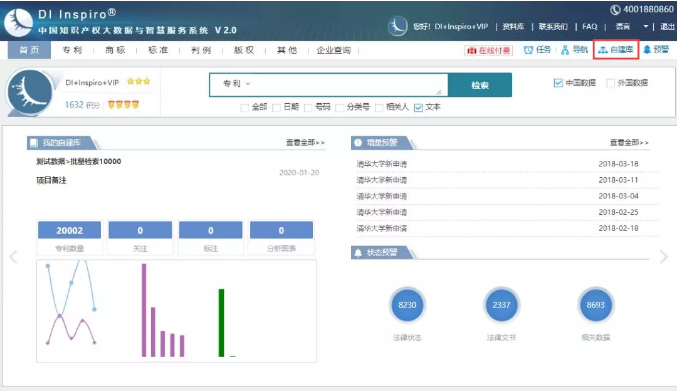Click 查看全部 in 增量预警 panel
This screenshot has width=677, height=391.
629,142
